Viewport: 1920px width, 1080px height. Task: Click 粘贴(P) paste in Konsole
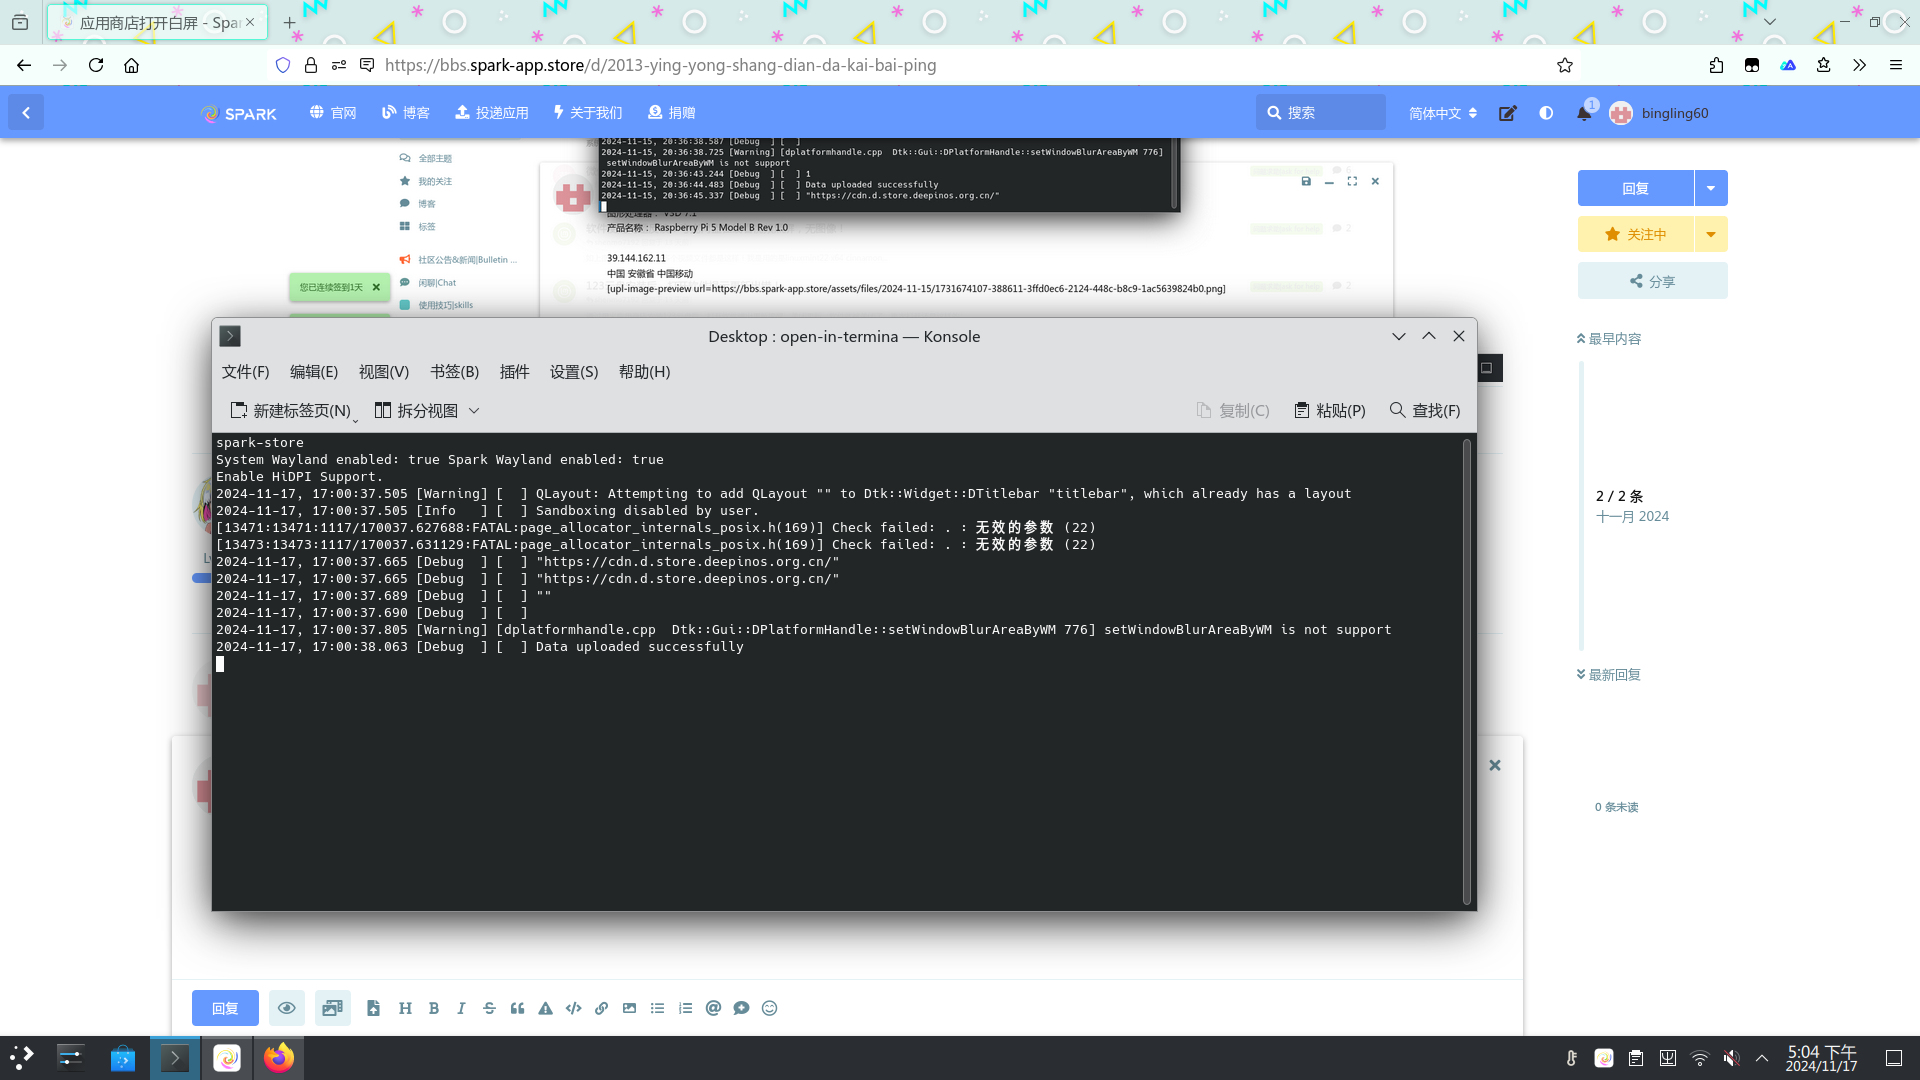tap(1330, 411)
